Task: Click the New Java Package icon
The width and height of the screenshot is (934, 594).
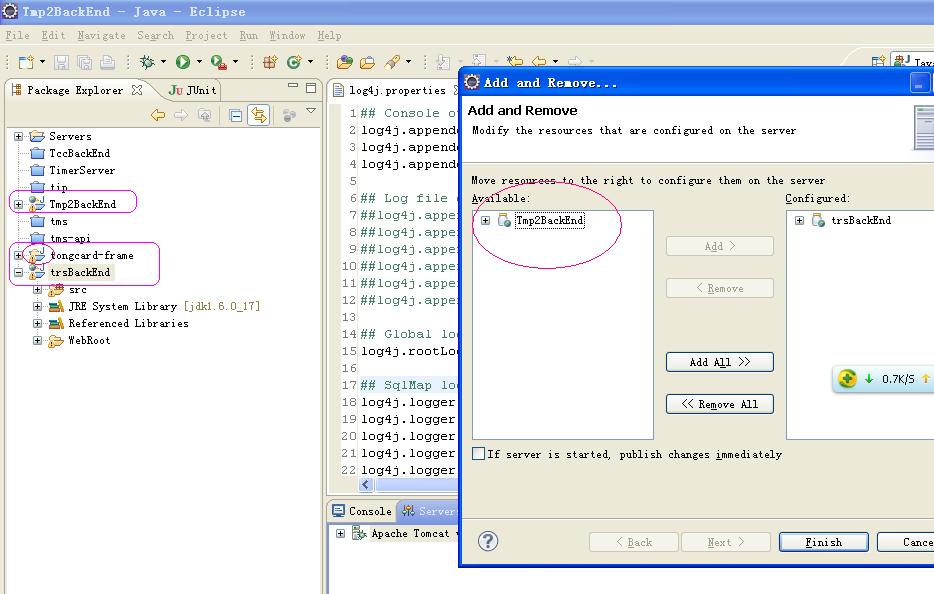Action: click(x=270, y=62)
